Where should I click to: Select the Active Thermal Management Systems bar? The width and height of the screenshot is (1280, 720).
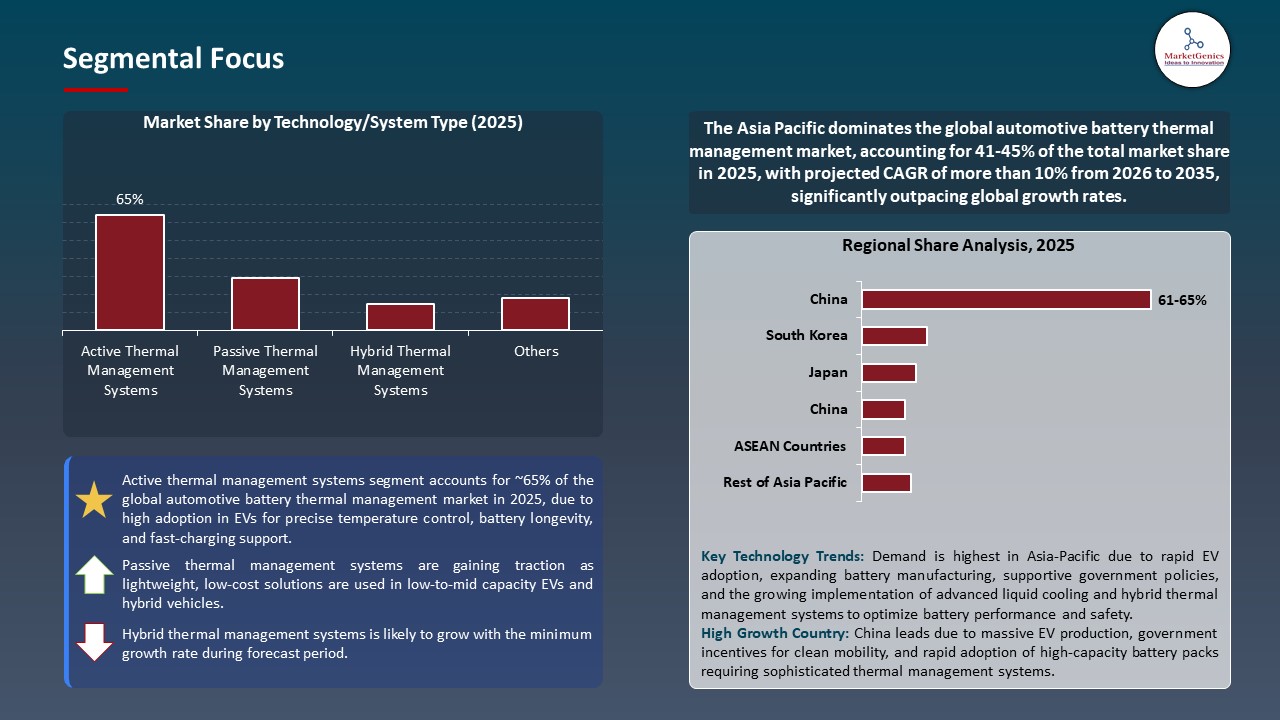point(129,270)
